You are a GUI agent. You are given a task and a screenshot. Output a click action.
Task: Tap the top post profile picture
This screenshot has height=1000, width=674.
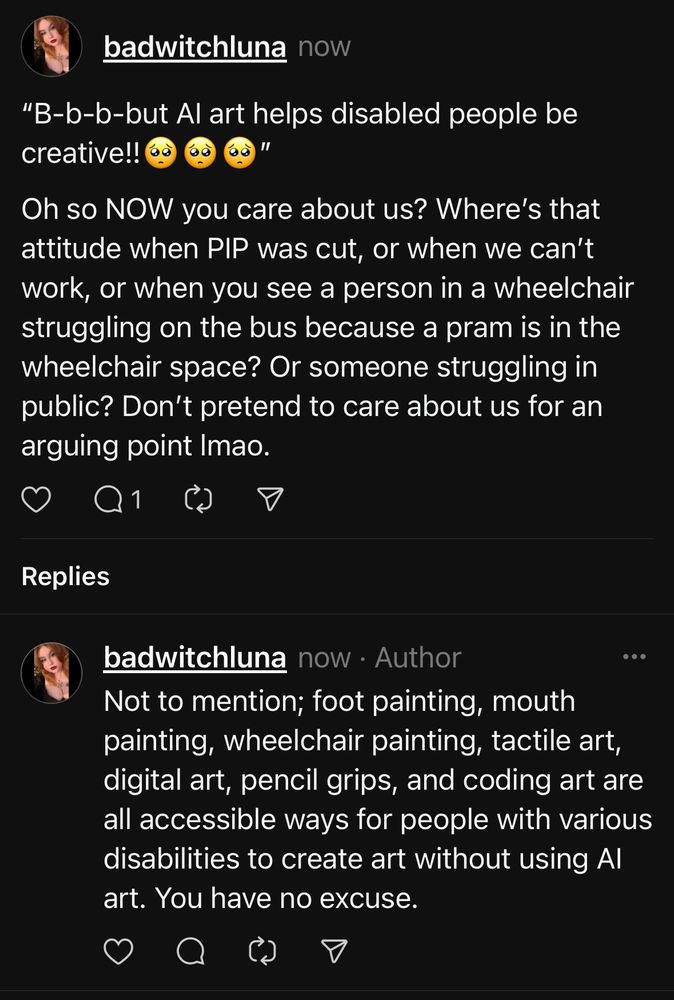tap(52, 46)
